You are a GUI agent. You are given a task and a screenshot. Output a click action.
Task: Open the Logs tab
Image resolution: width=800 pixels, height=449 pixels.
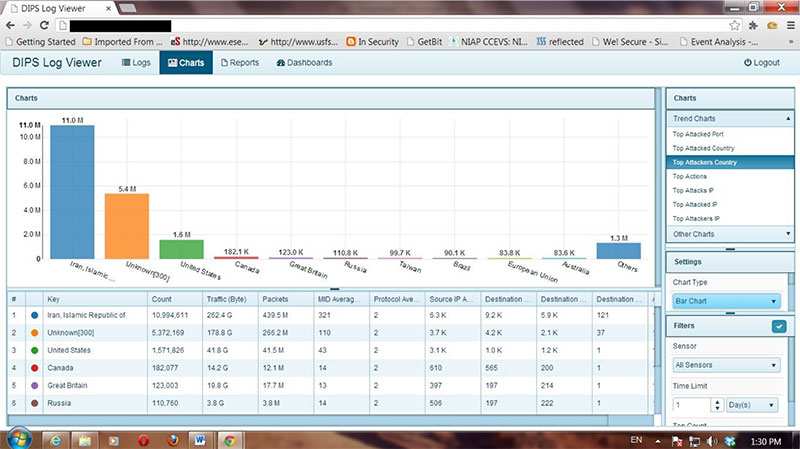click(x=136, y=63)
